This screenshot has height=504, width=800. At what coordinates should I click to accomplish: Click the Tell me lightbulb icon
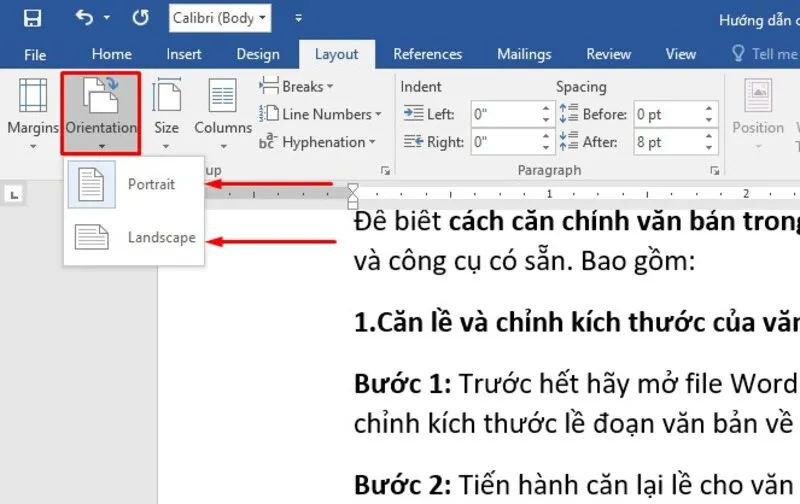[x=738, y=53]
